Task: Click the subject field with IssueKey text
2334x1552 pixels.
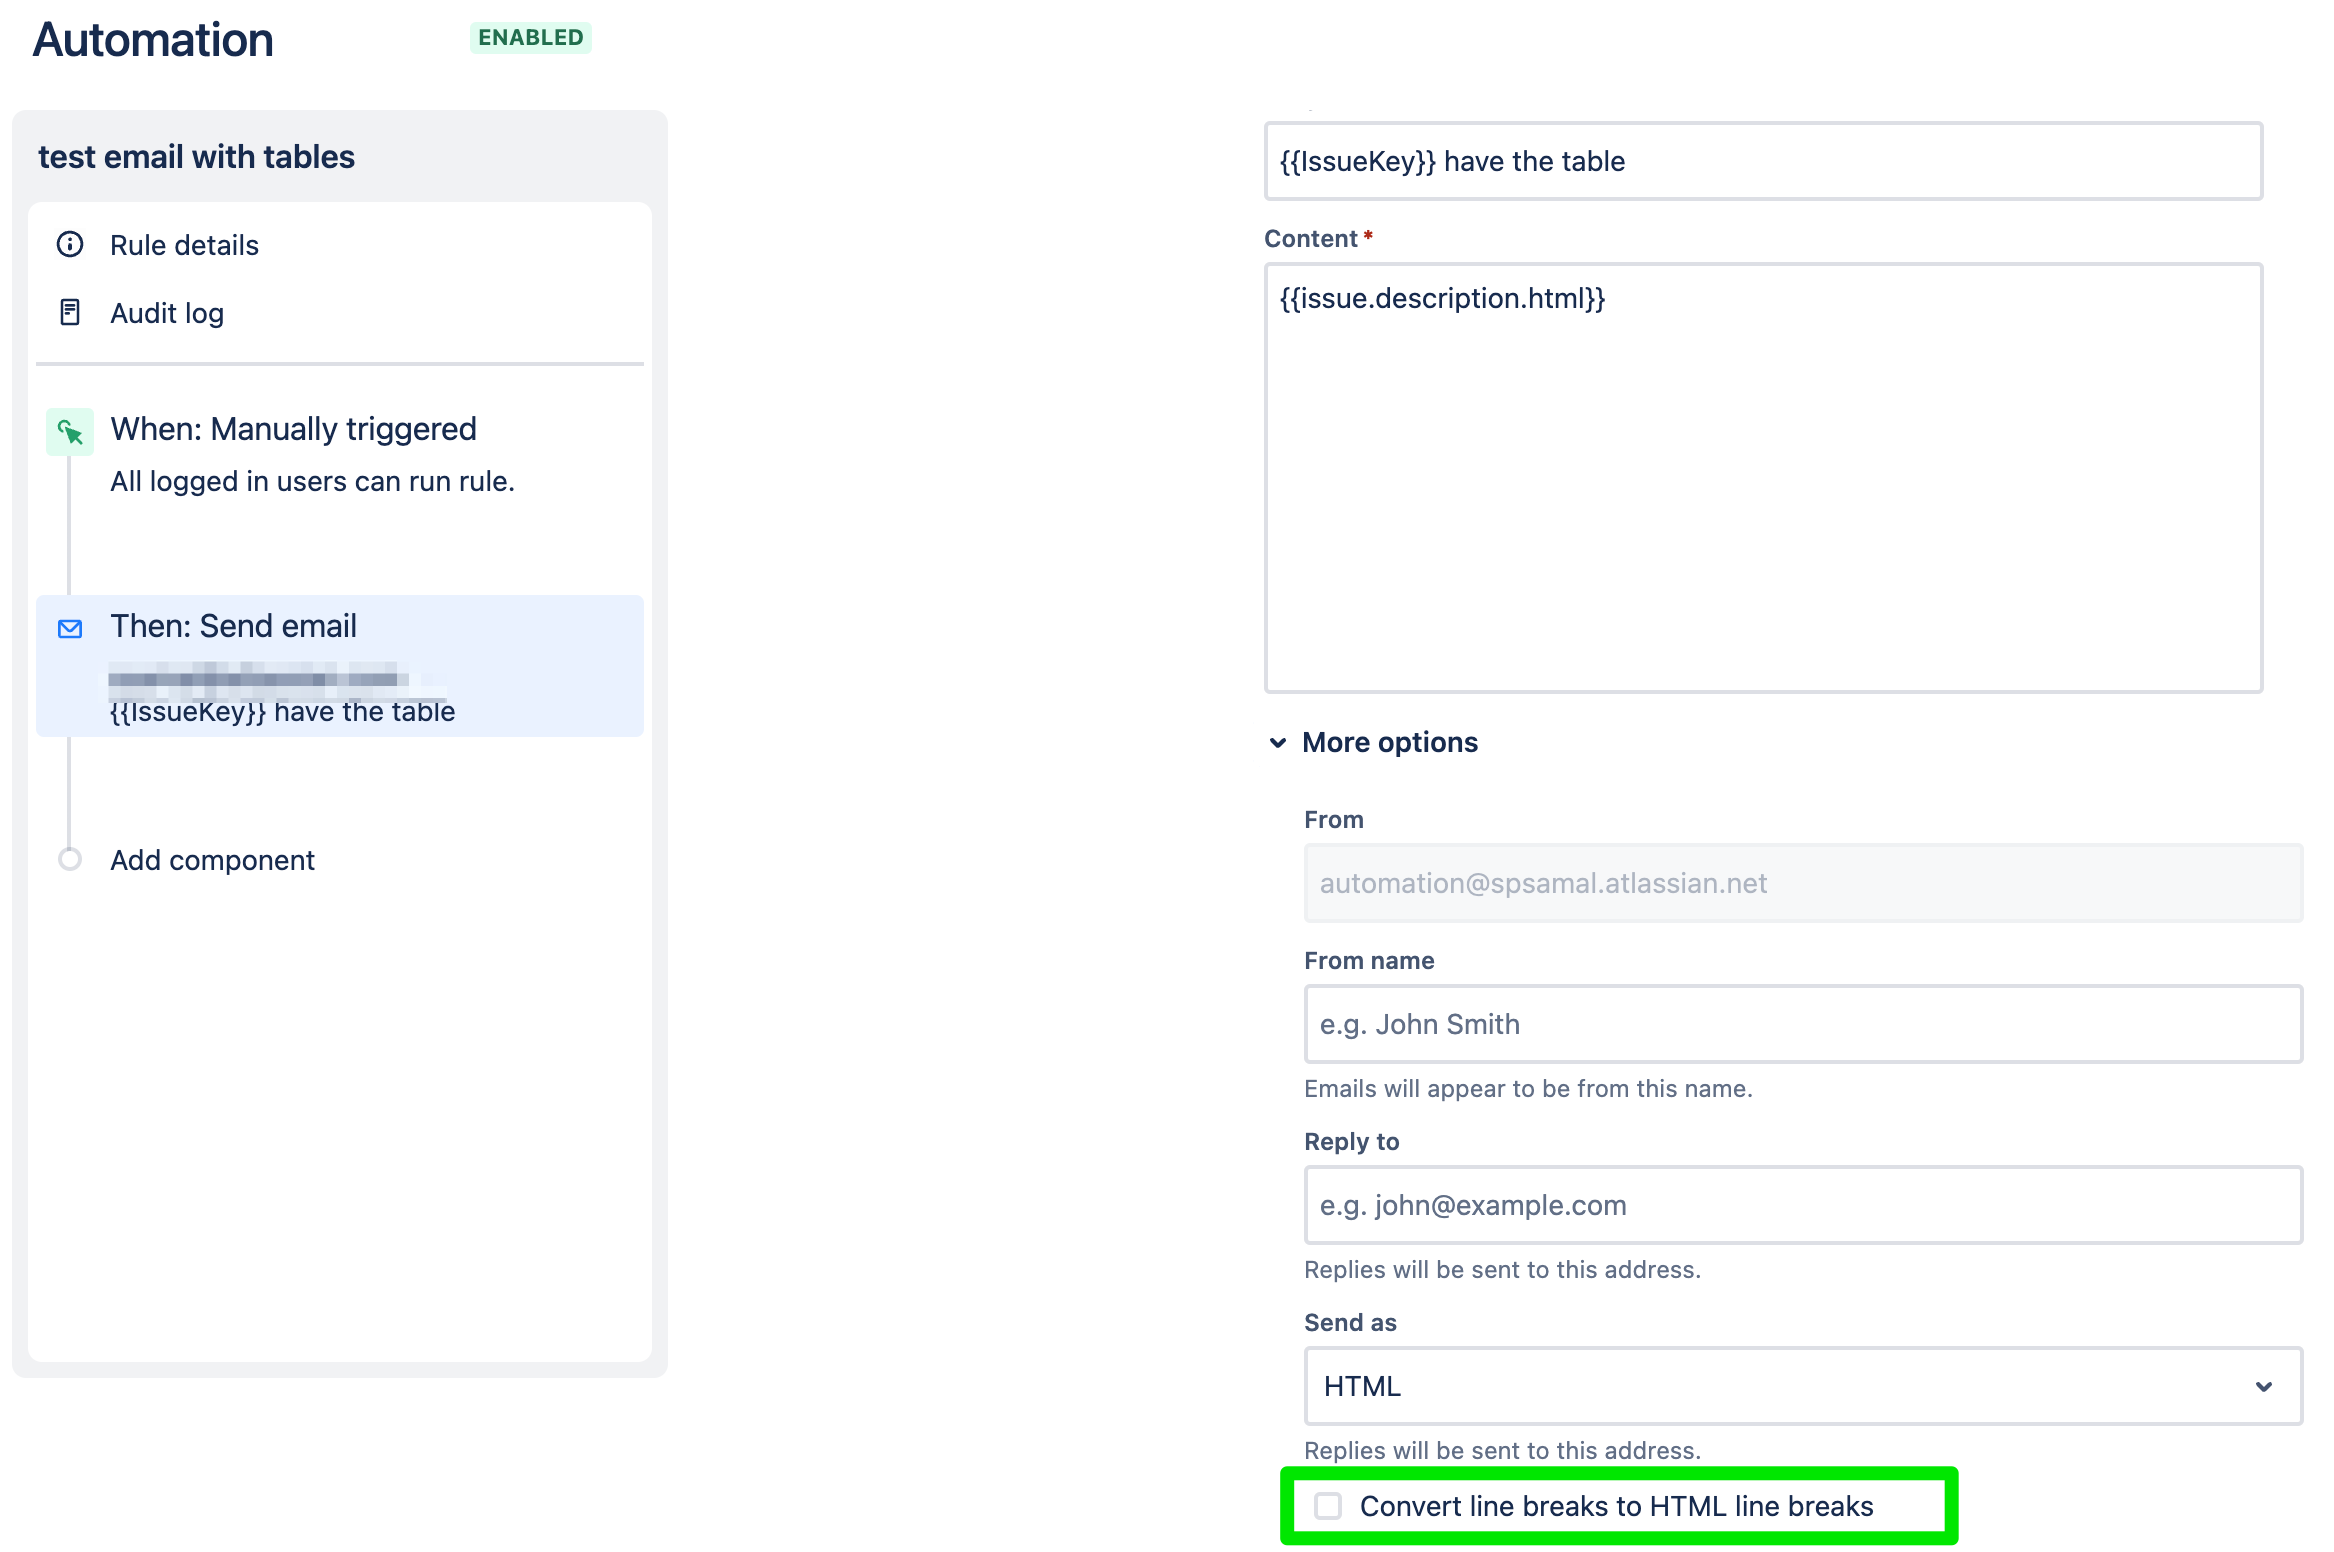Action: click(x=1762, y=161)
